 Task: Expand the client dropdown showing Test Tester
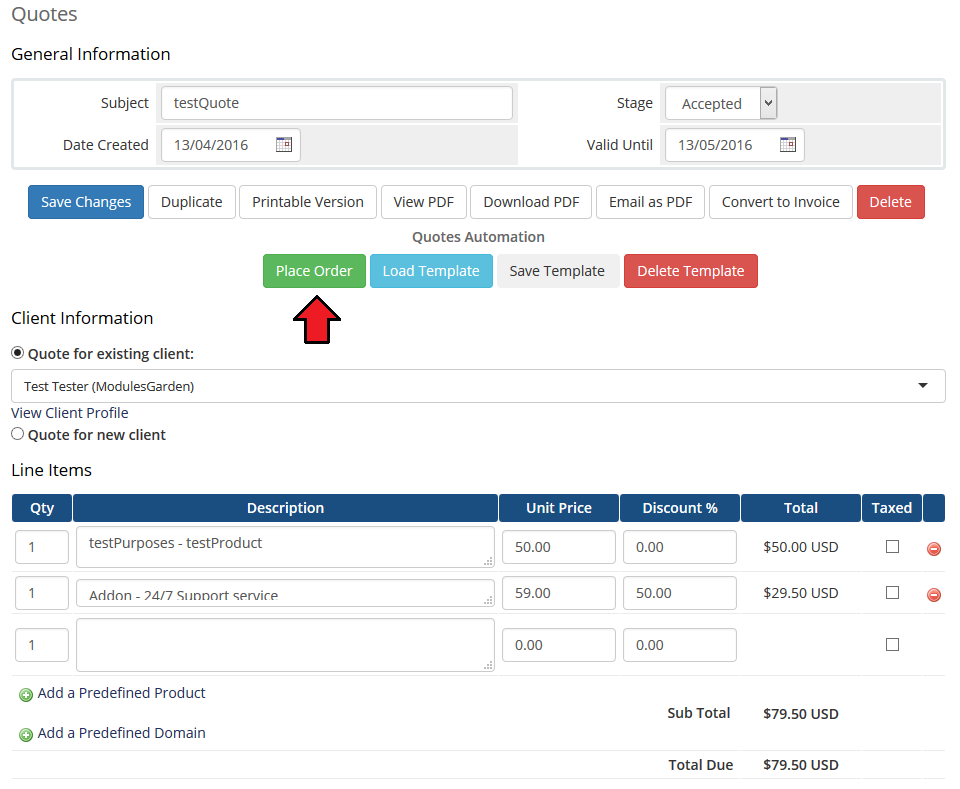pyautogui.click(x=478, y=386)
